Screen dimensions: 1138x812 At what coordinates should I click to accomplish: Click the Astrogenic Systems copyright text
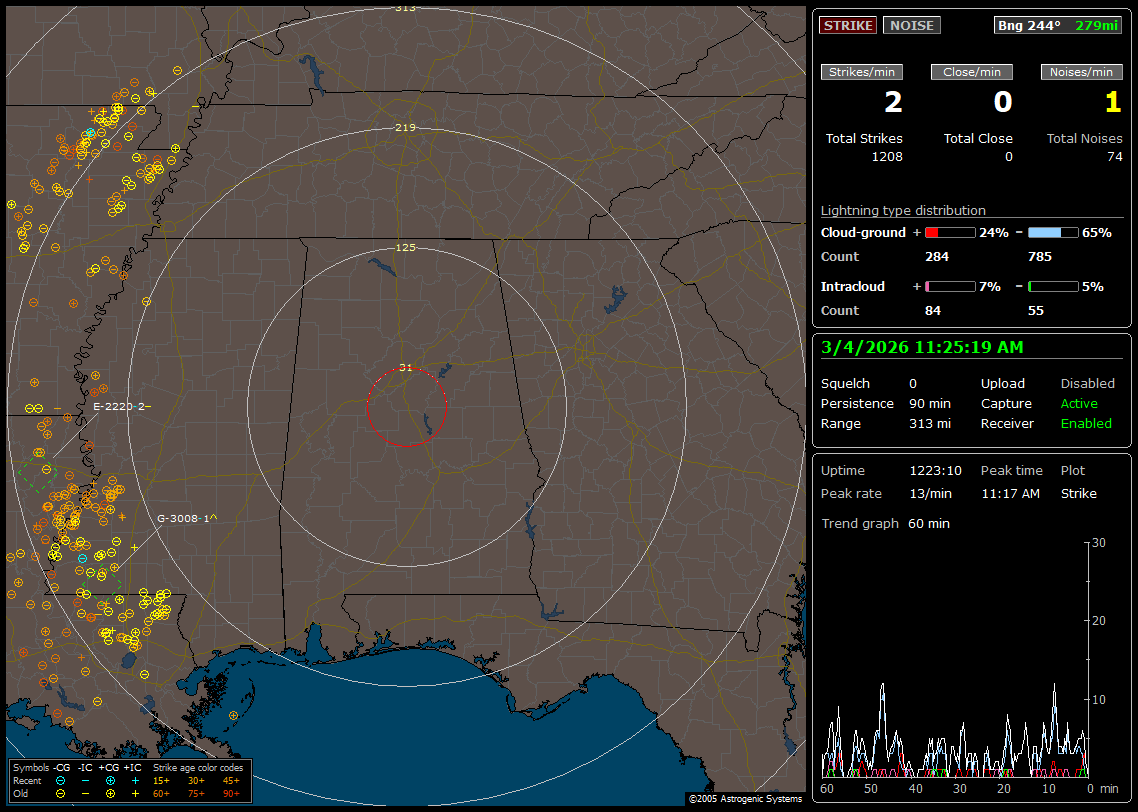pyautogui.click(x=745, y=799)
